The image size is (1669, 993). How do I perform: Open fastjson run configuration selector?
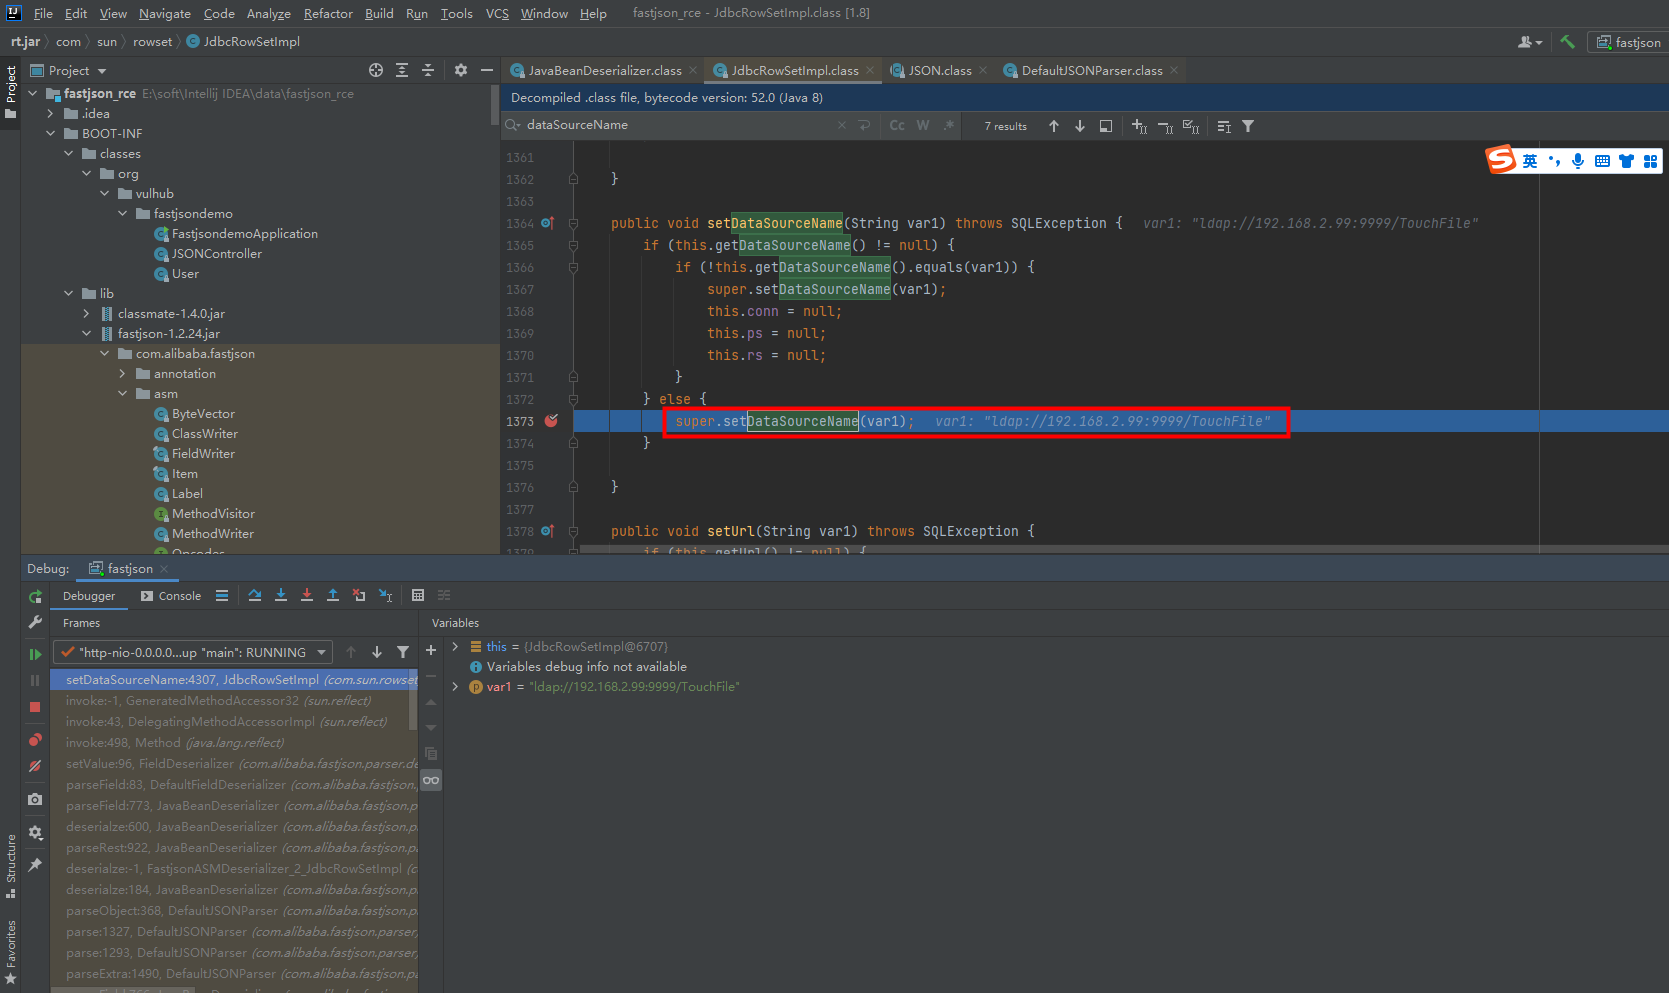click(x=1630, y=42)
